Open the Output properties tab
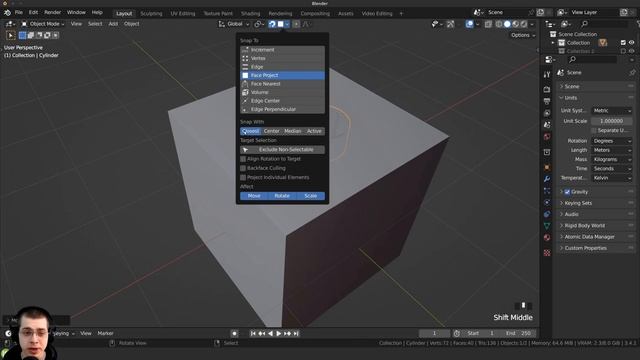640x360 pixels. click(x=547, y=101)
